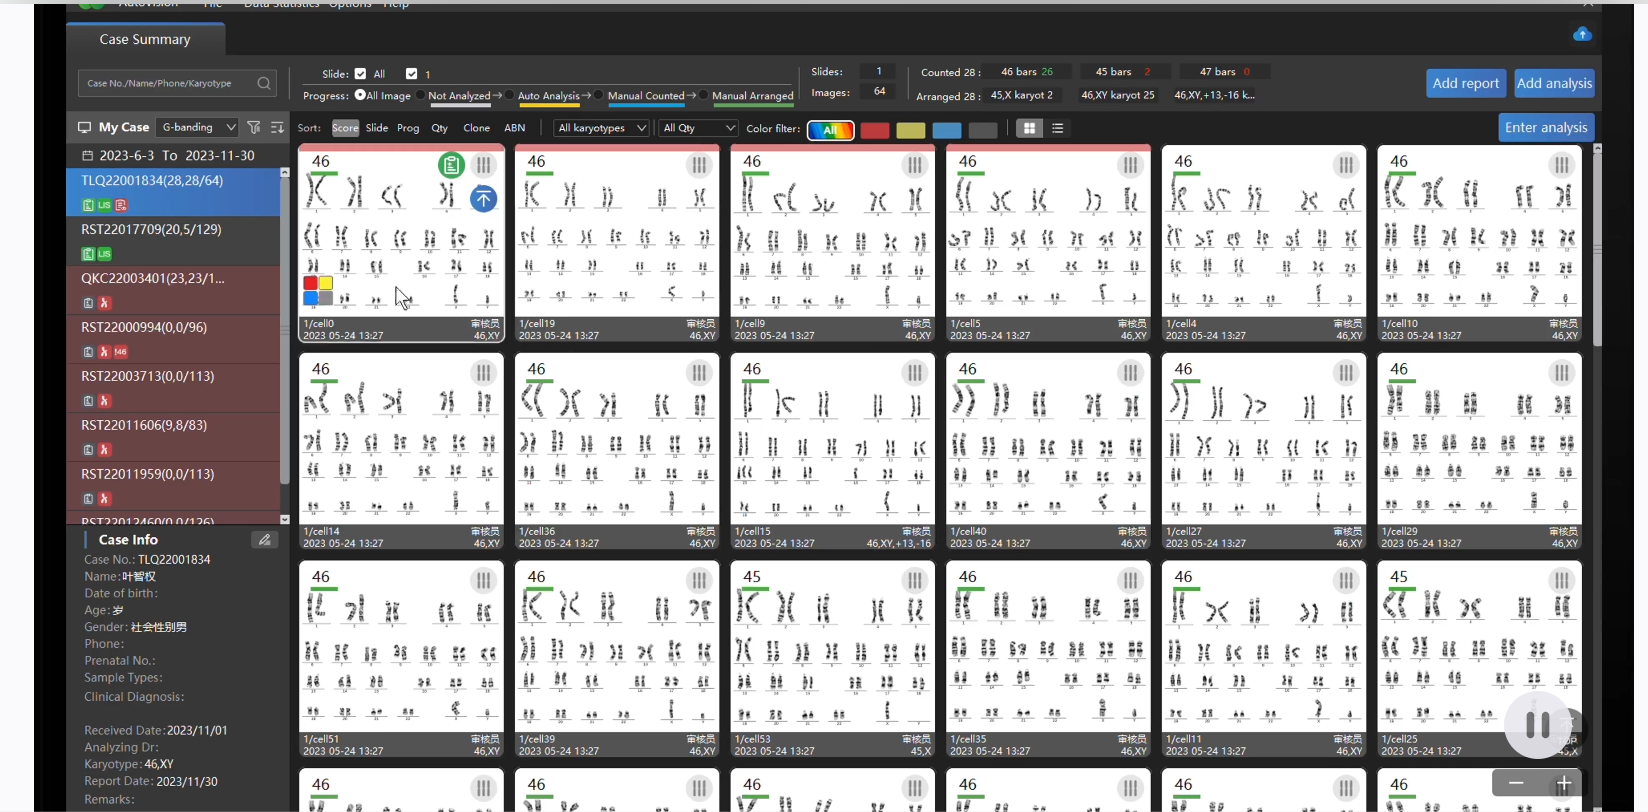Image resolution: width=1648 pixels, height=812 pixels.
Task: Sort thumbnails by Clone
Action: (x=477, y=128)
